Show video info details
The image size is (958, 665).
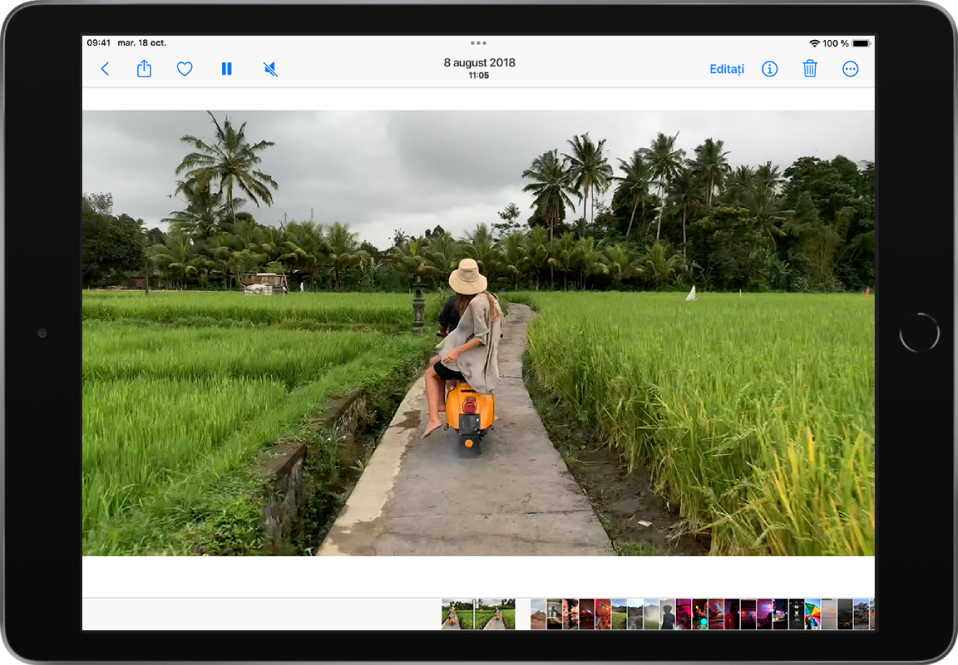point(769,69)
